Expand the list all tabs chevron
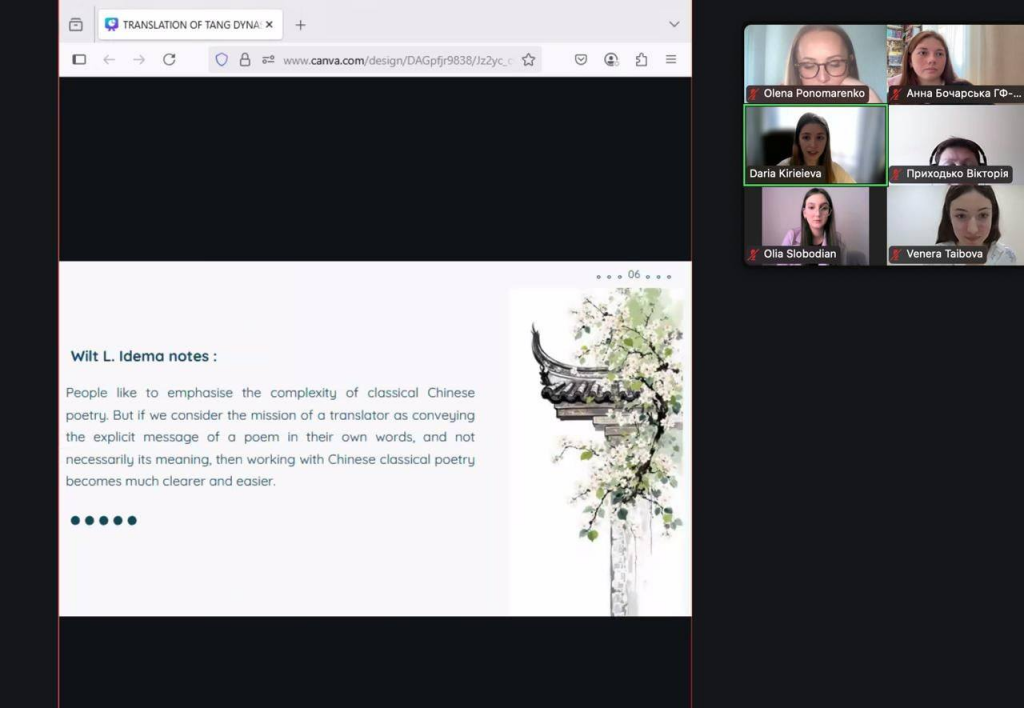The image size is (1024, 708). (674, 25)
